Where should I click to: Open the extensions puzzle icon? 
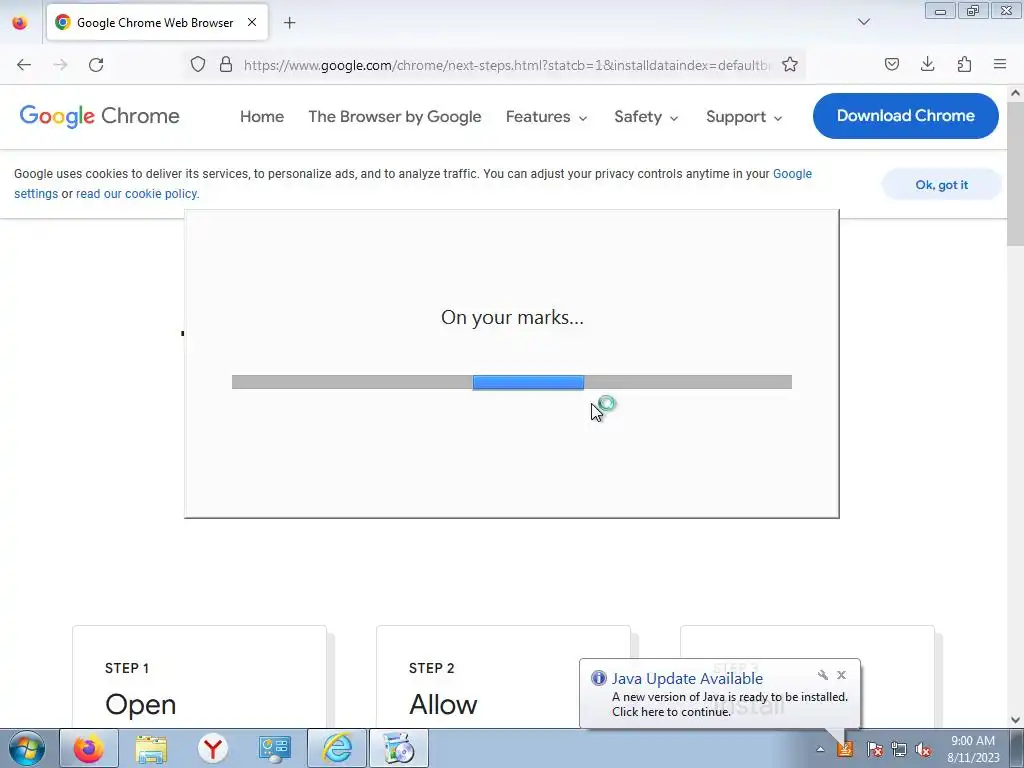pyautogui.click(x=964, y=64)
